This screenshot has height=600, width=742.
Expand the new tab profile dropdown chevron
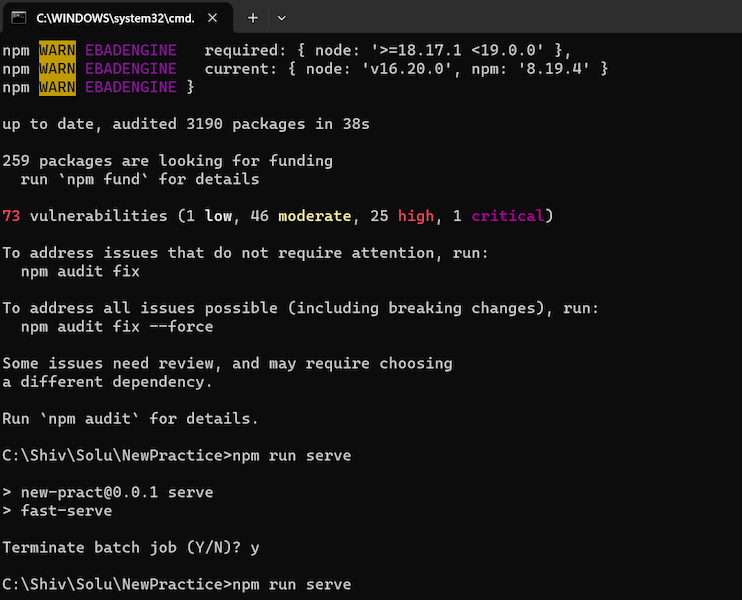point(281,18)
